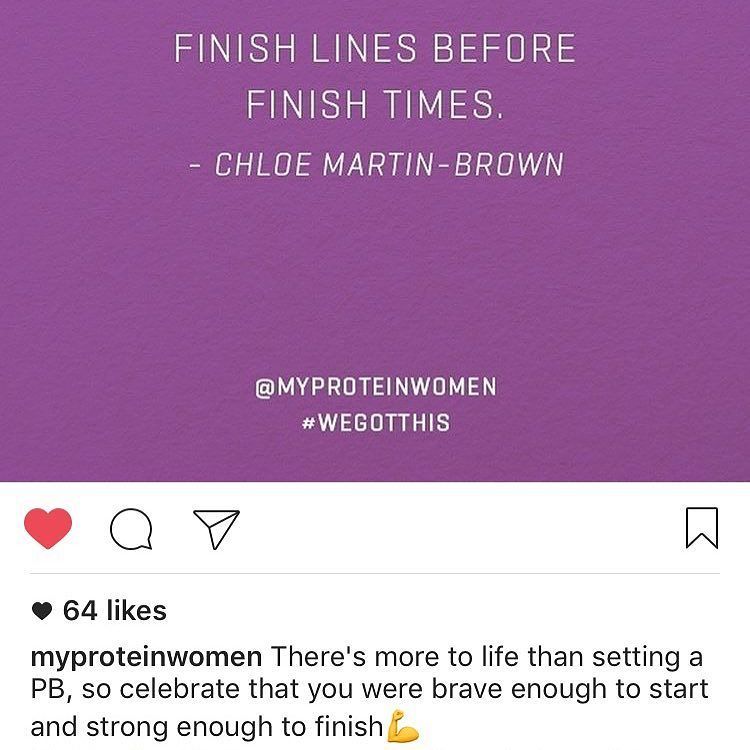Save post with the bookmark icon

point(702,528)
